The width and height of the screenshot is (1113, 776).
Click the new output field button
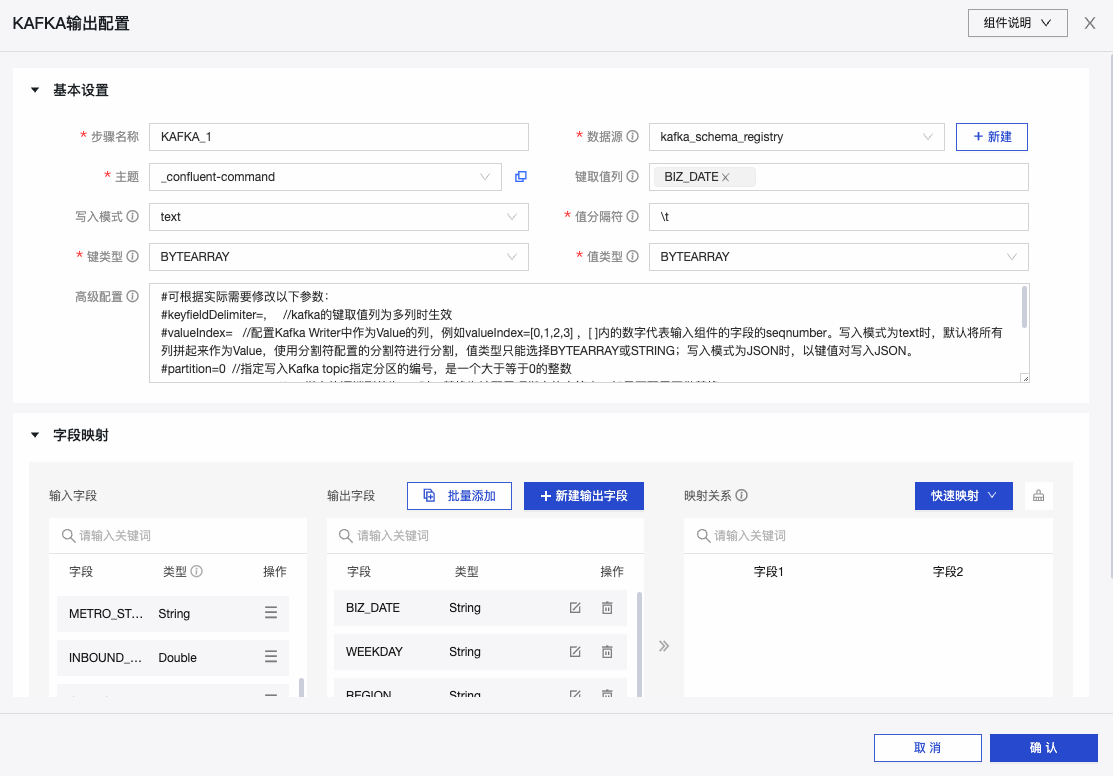click(x=583, y=496)
